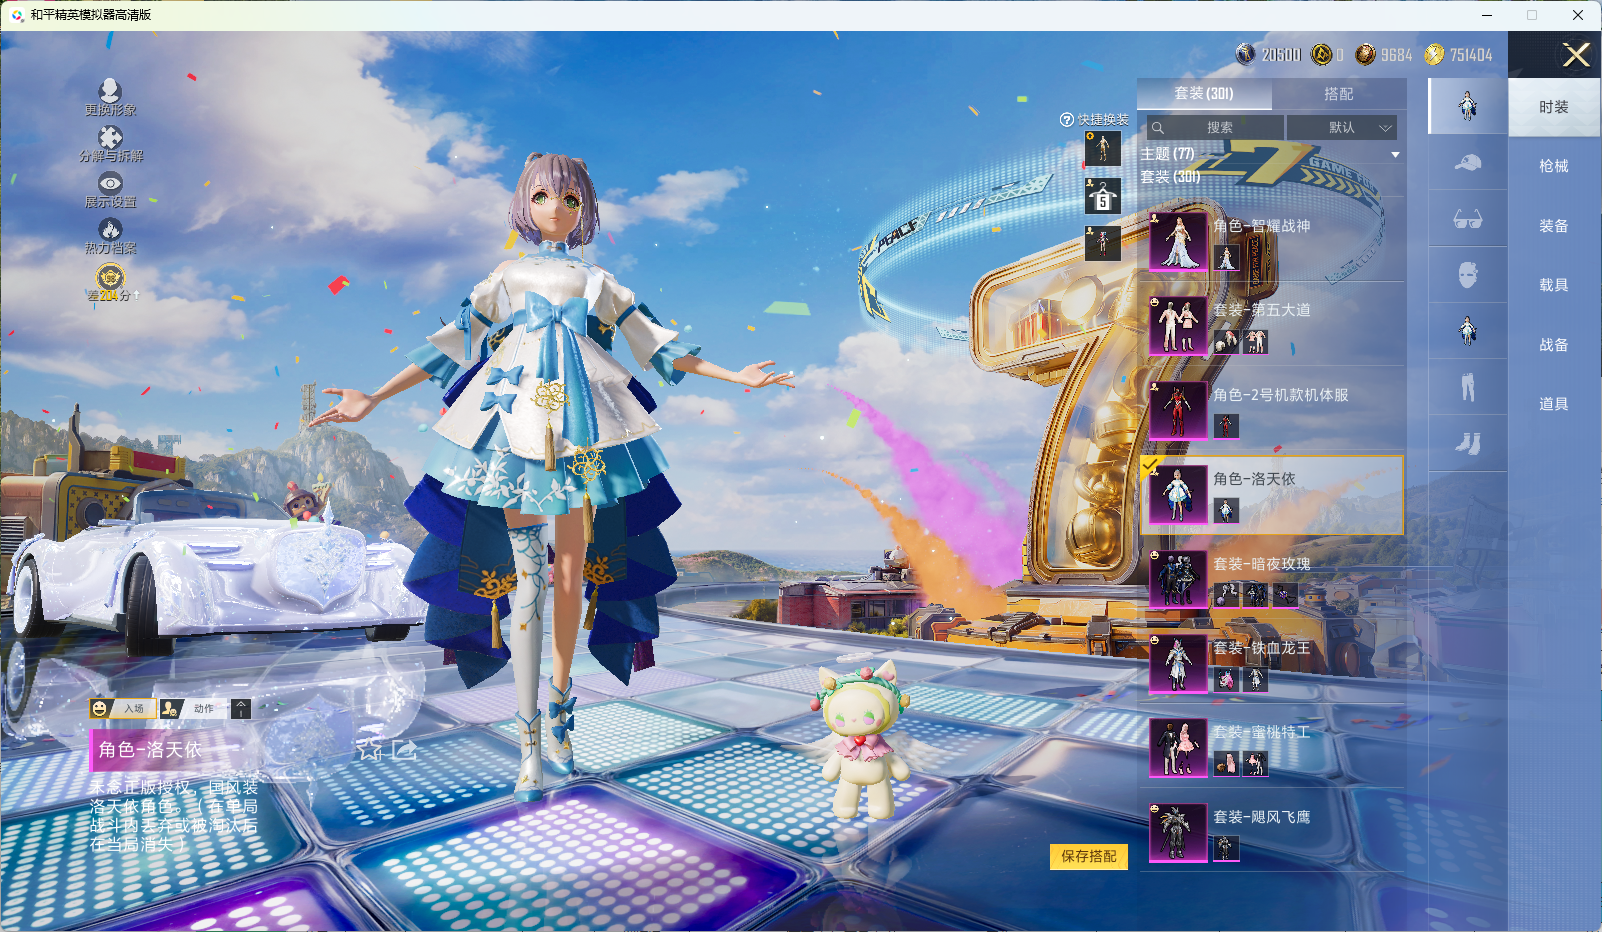The width and height of the screenshot is (1602, 932).
Task: Open the 装备 side tab
Action: pyautogui.click(x=1554, y=226)
